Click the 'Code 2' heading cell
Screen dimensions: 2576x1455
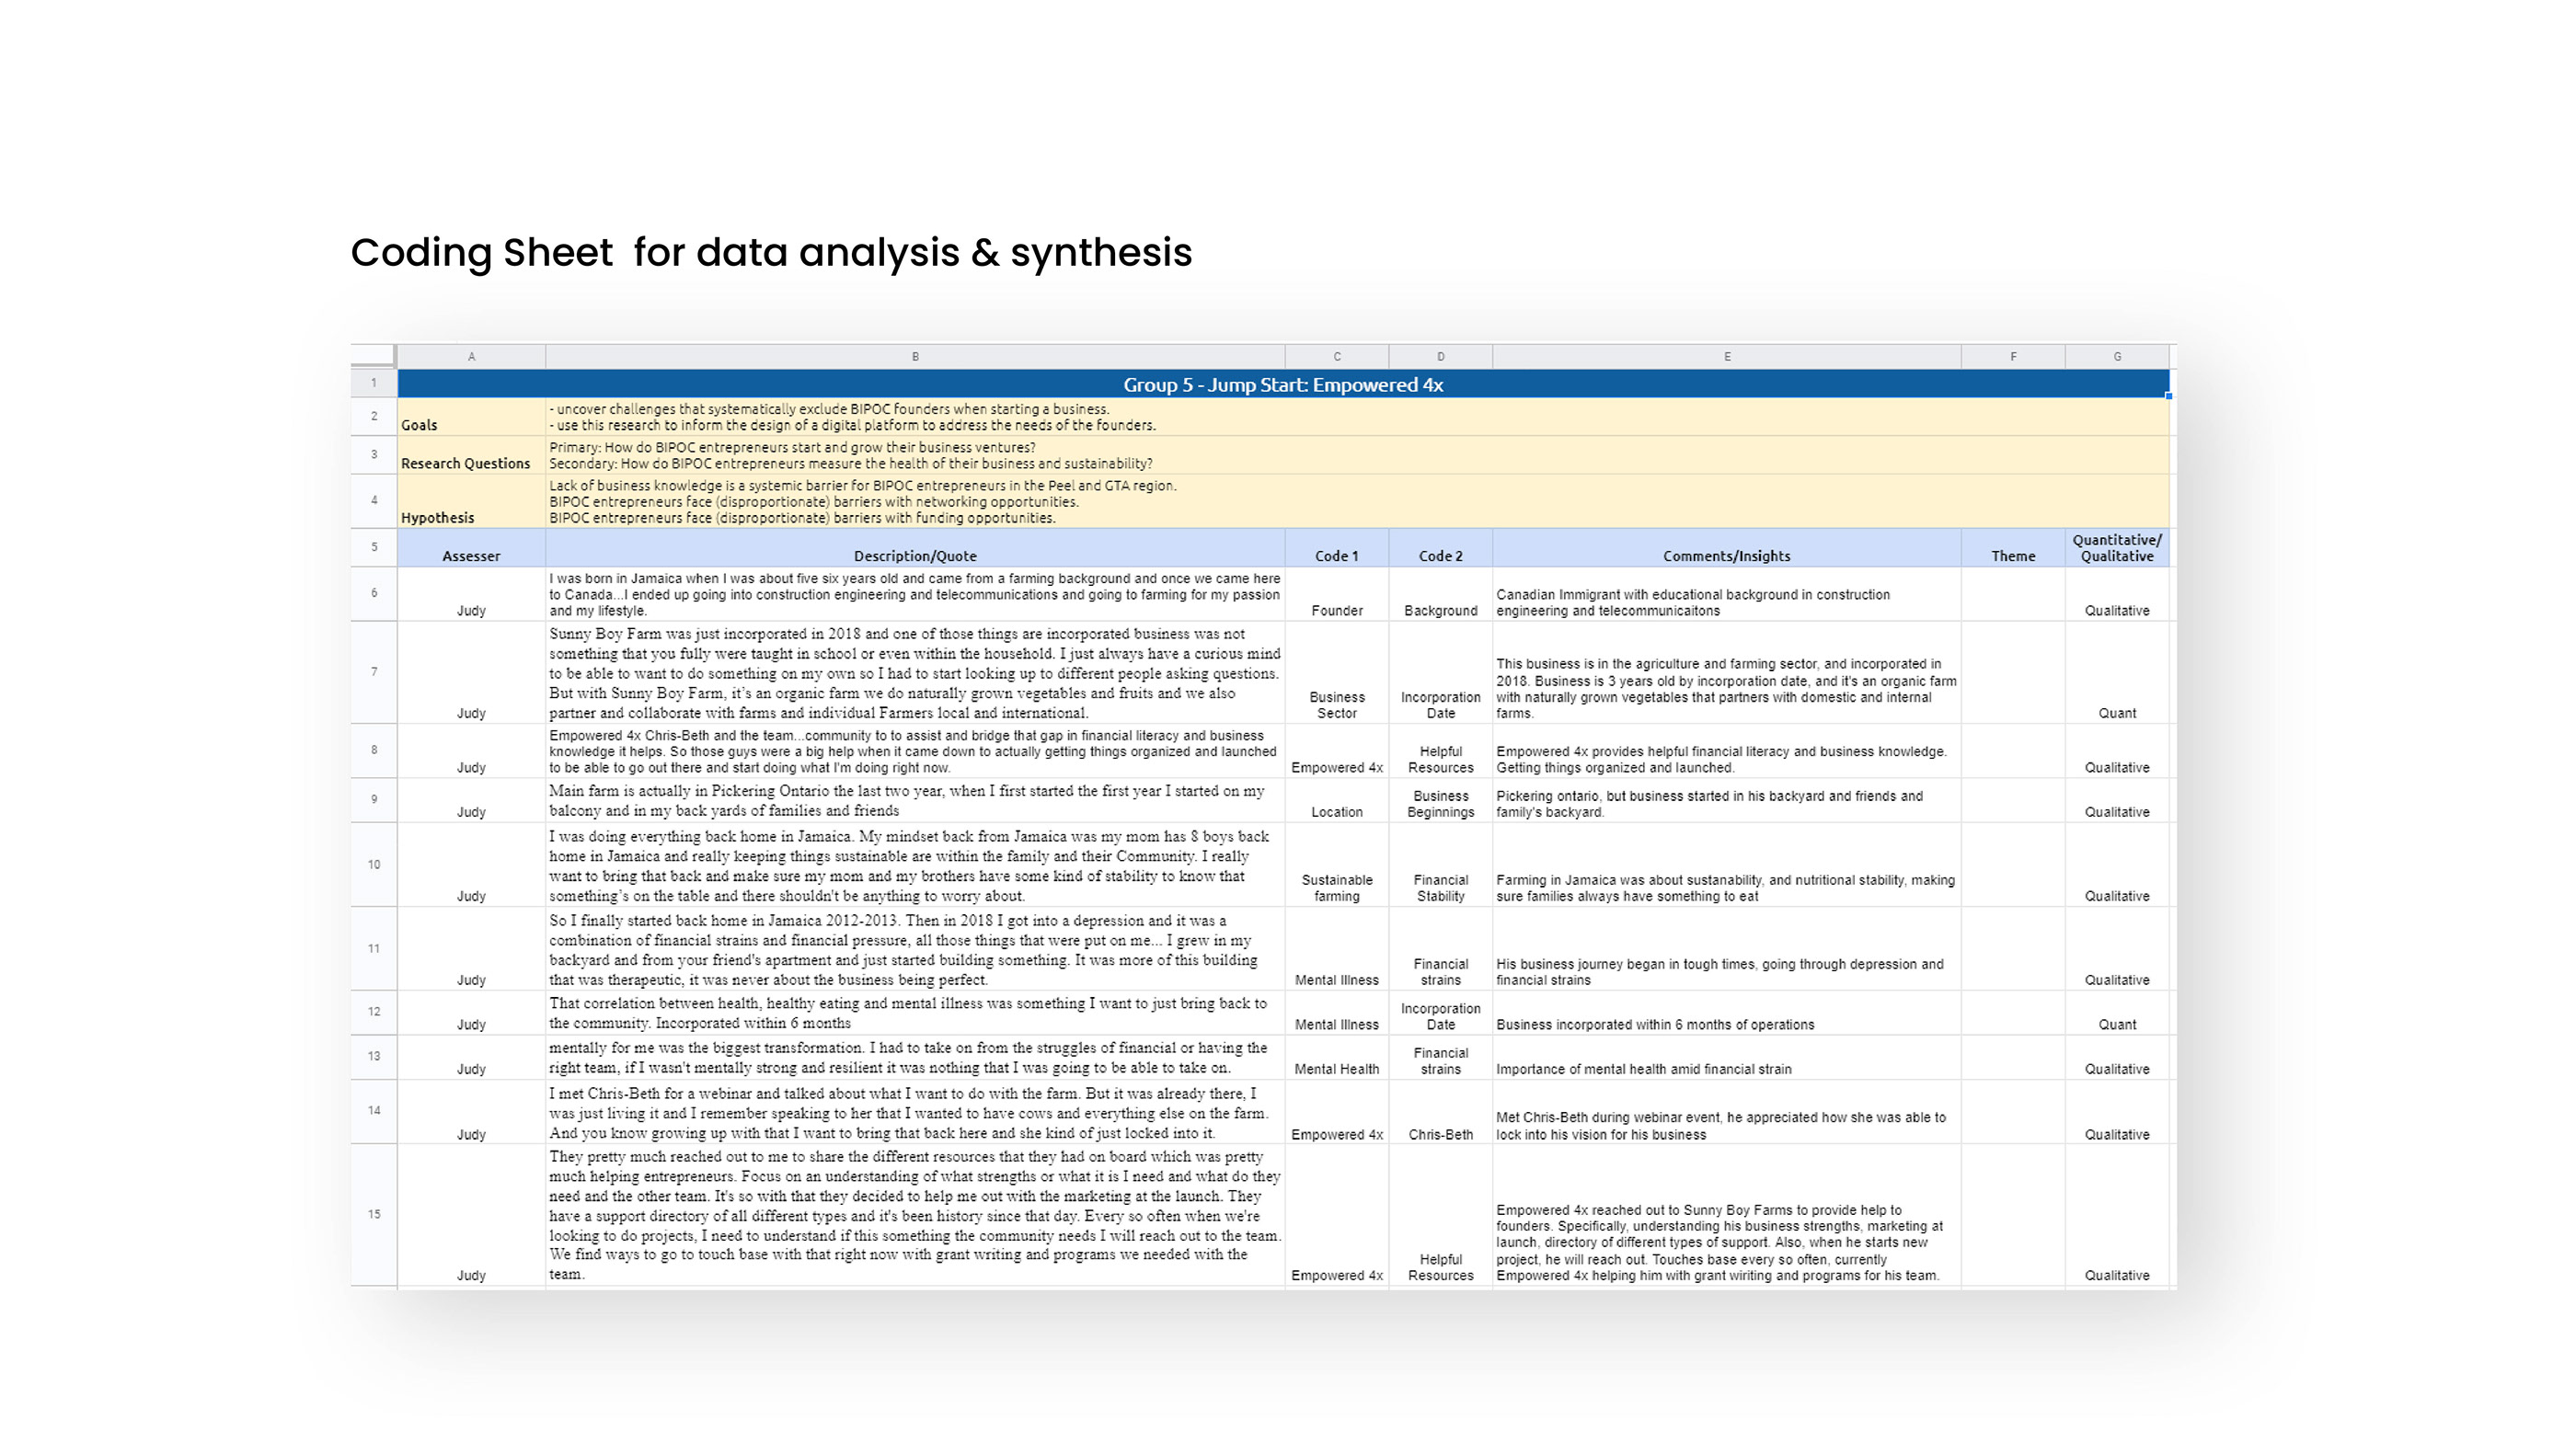pos(1440,548)
